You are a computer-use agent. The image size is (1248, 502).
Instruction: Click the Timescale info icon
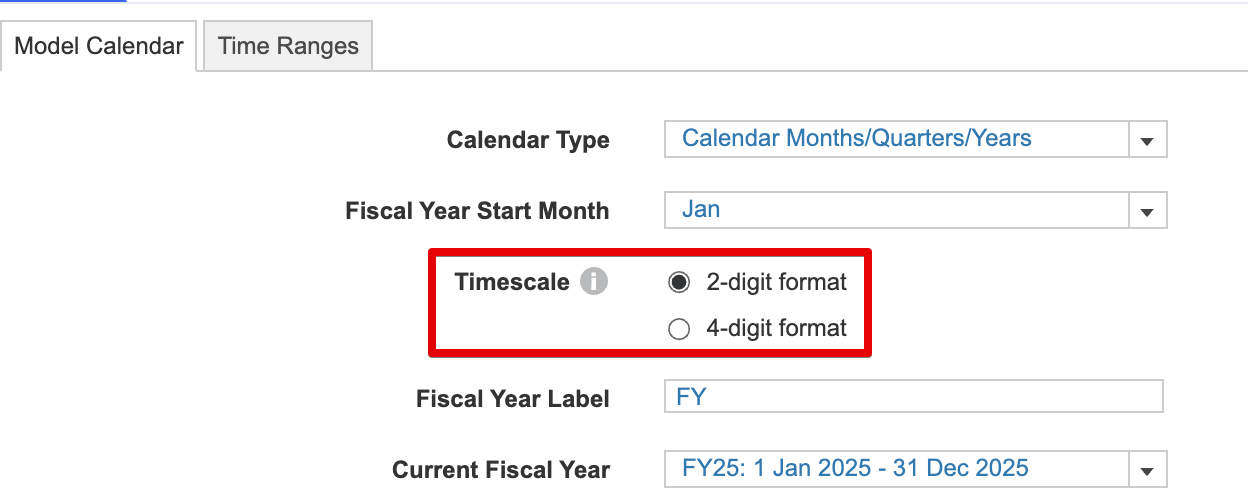pyautogui.click(x=594, y=282)
